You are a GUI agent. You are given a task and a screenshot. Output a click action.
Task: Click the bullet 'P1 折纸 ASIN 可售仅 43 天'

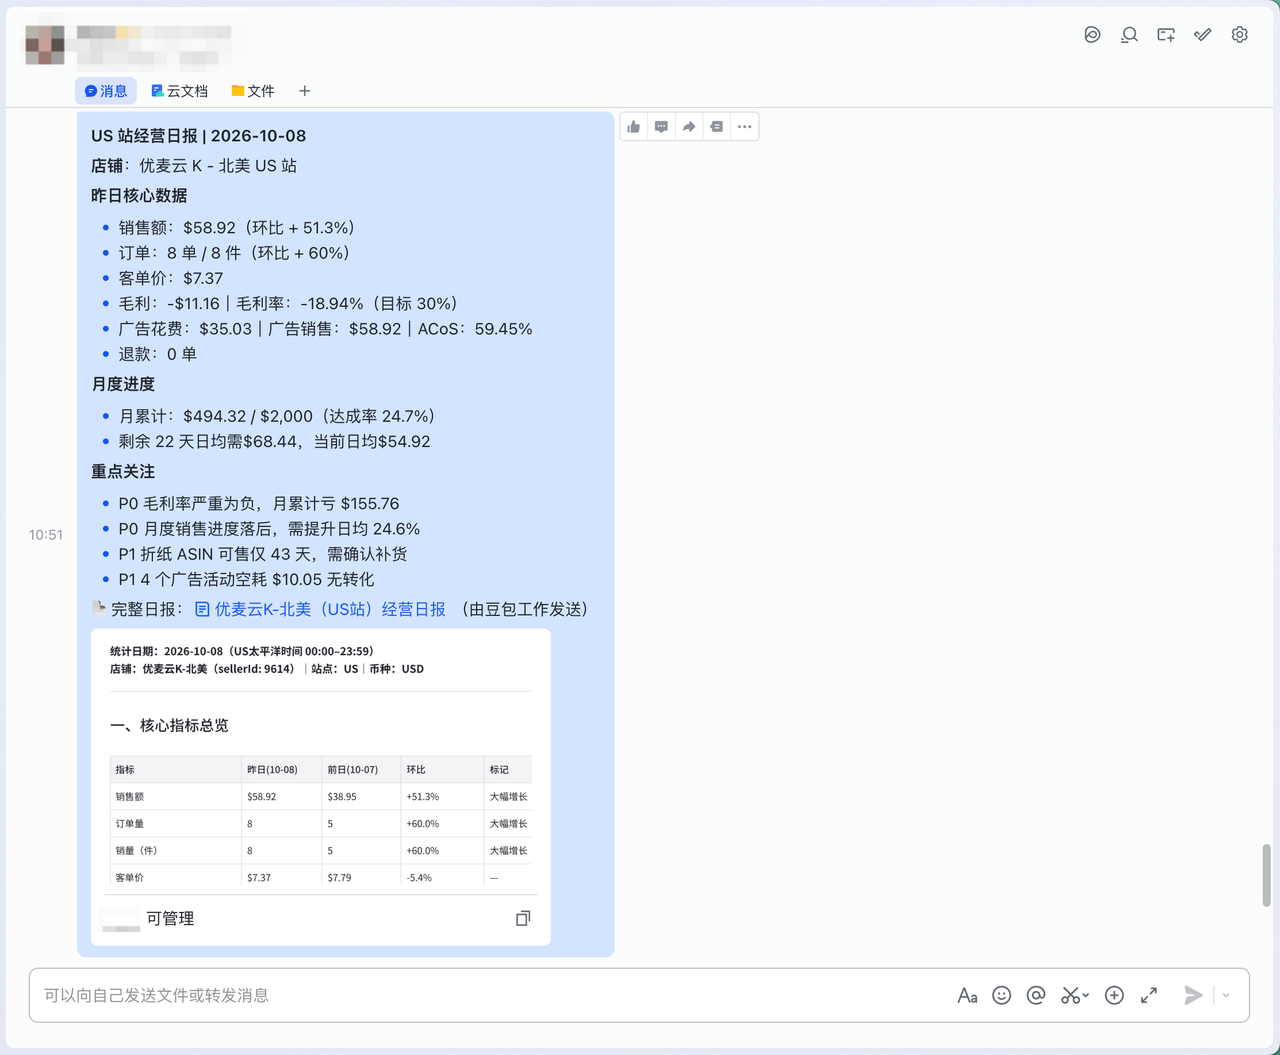click(263, 554)
